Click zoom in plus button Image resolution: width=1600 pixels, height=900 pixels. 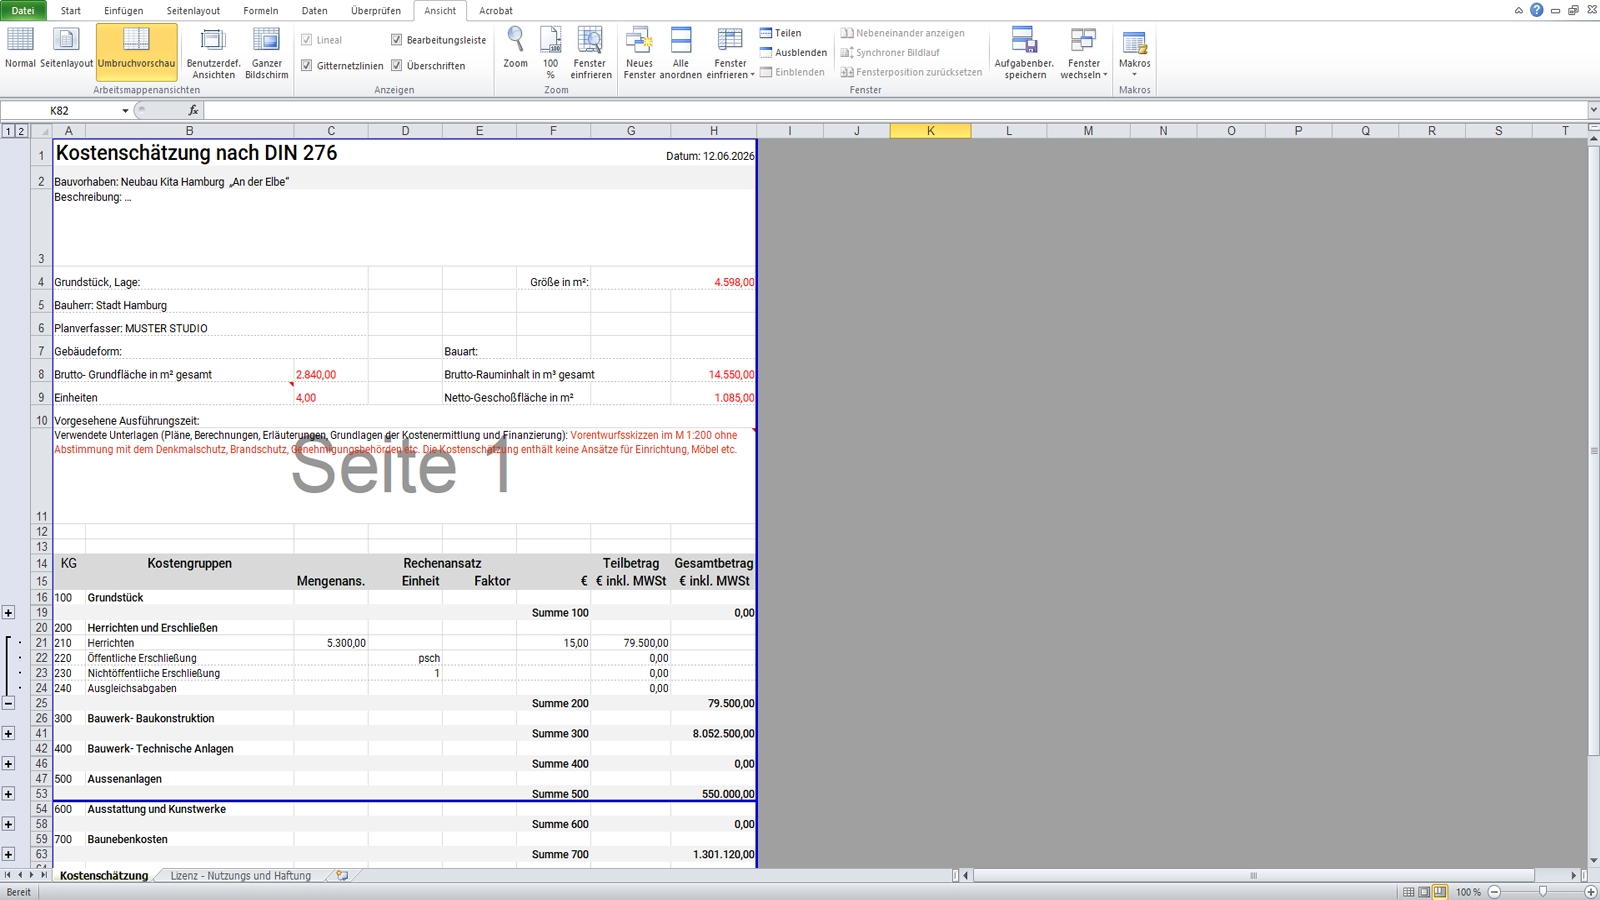tap(1590, 892)
